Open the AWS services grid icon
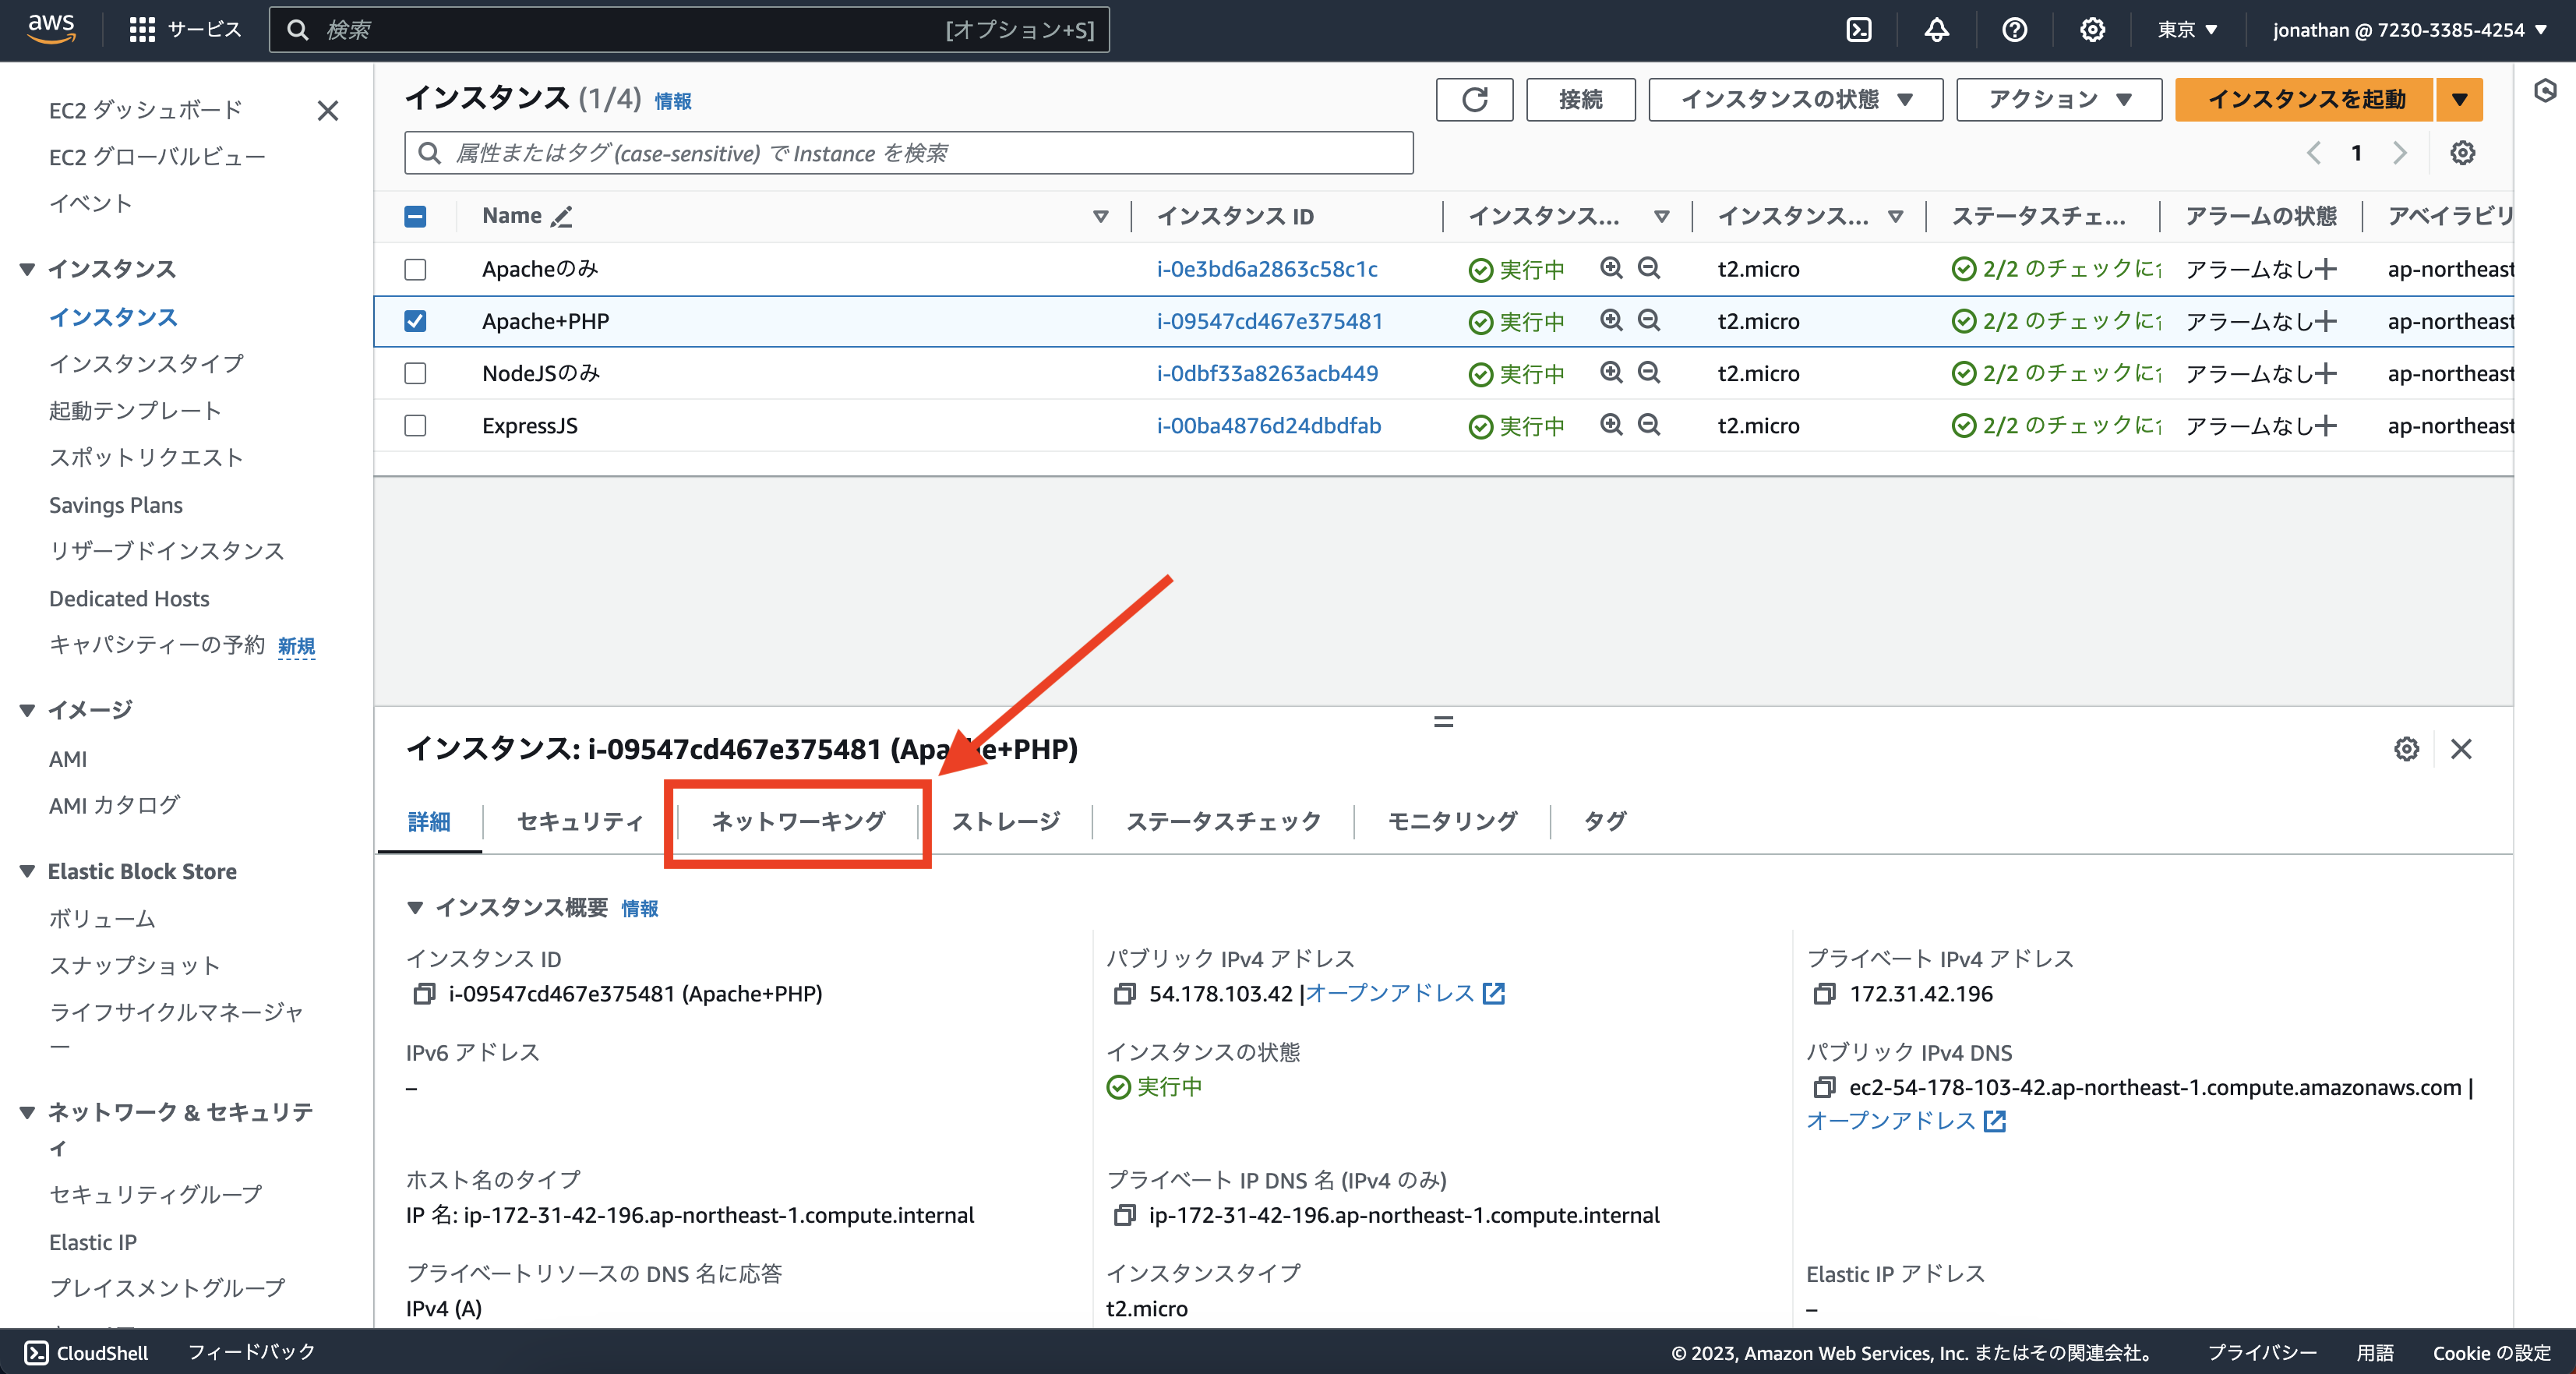 (142, 29)
